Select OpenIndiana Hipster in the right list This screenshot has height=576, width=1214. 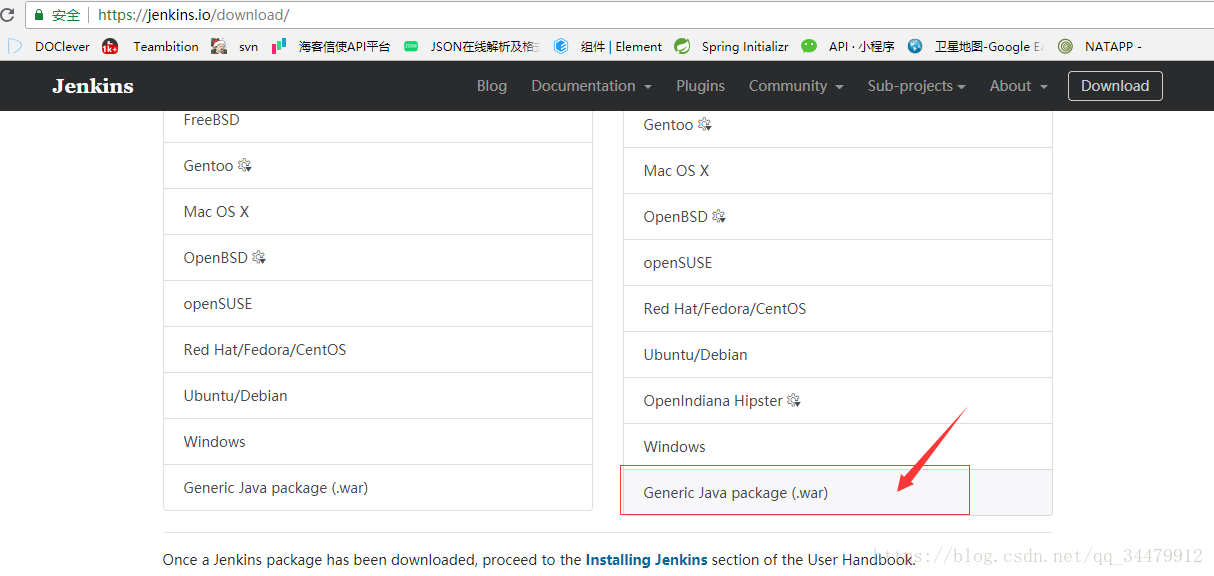pos(838,401)
